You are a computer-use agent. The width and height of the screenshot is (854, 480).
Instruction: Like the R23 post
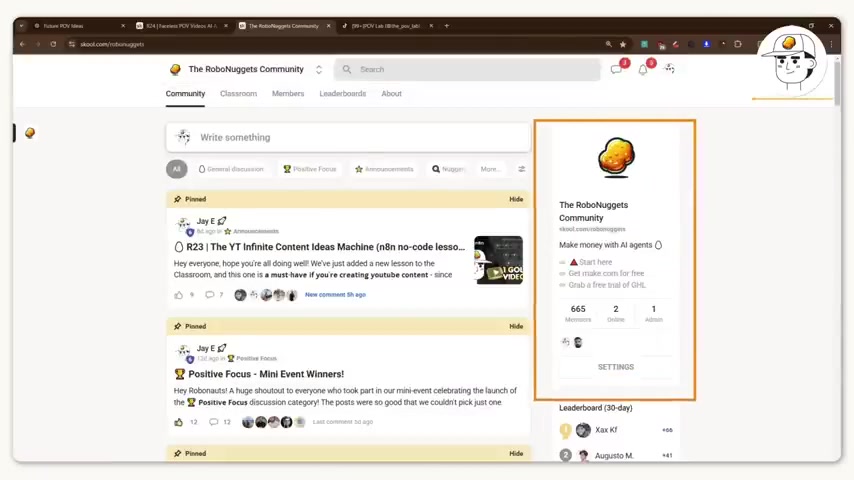tap(179, 295)
